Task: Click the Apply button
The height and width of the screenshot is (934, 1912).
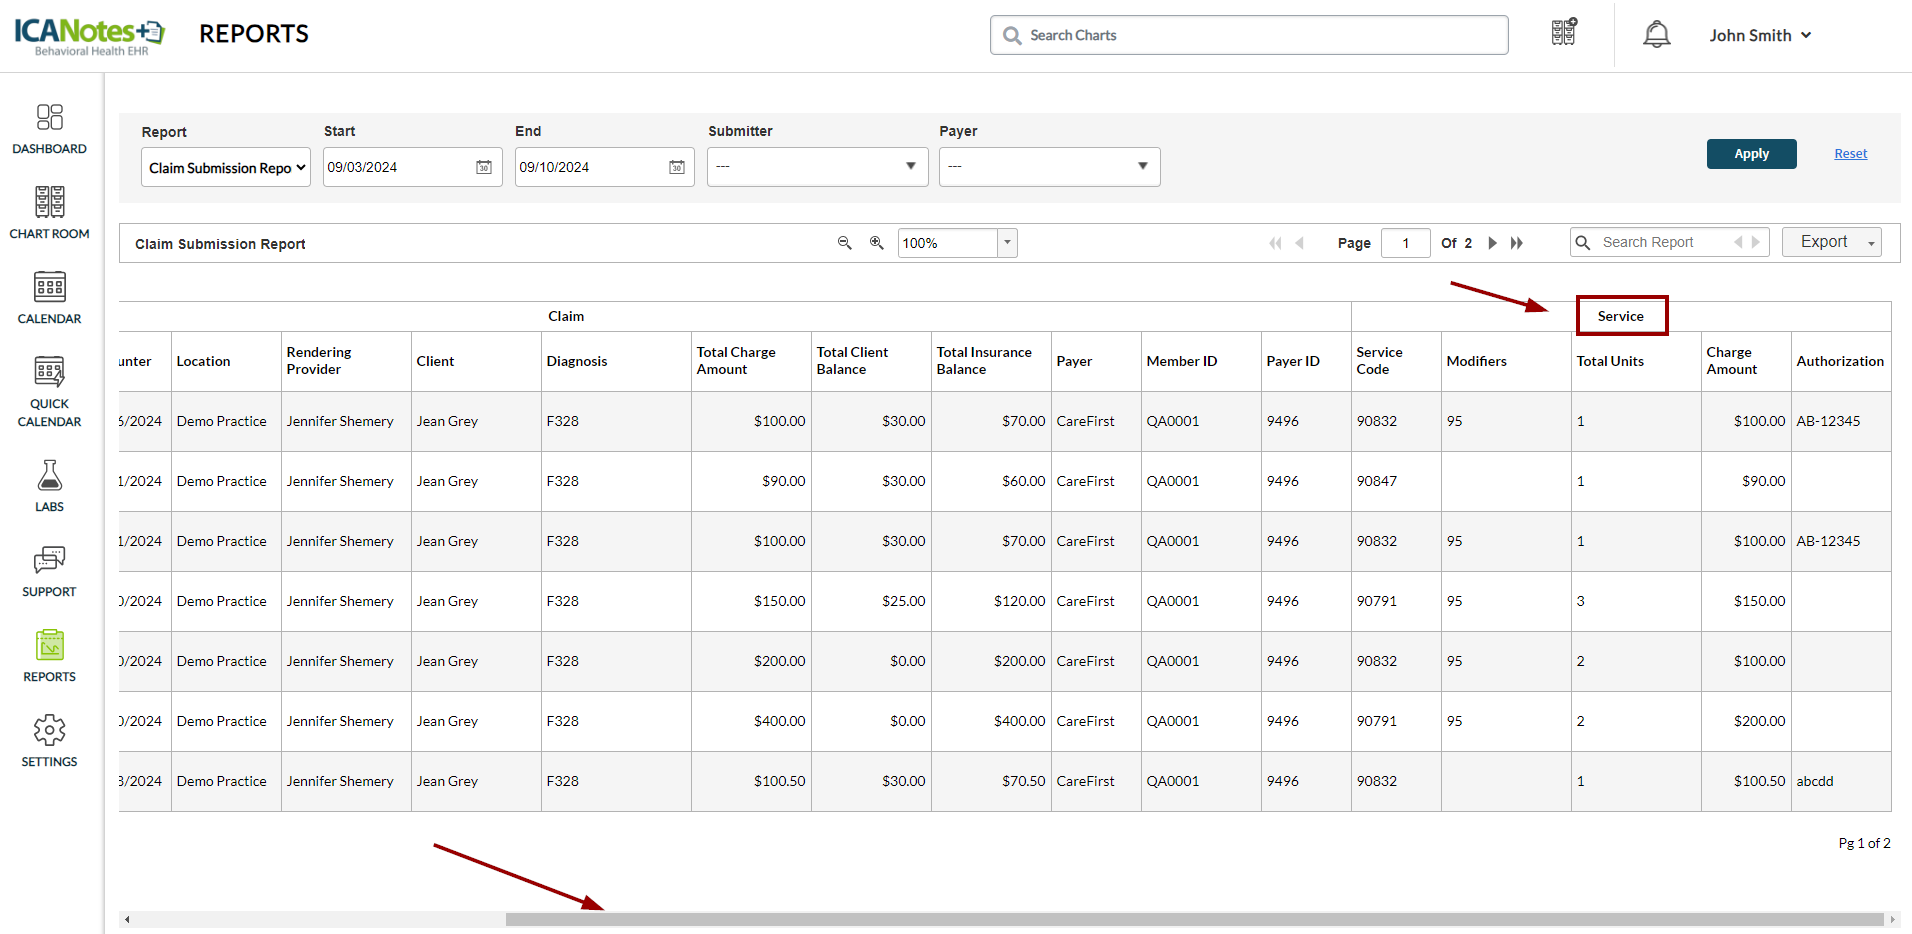Action: tap(1751, 154)
